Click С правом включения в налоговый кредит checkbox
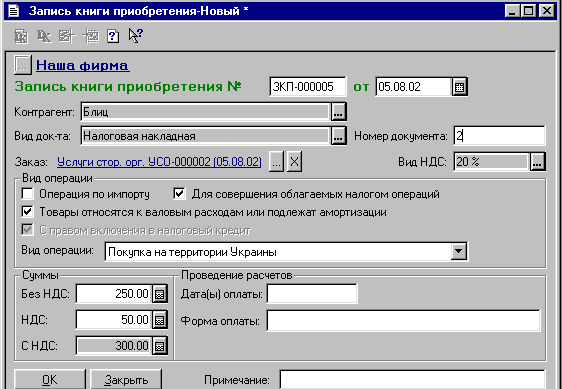Screen dimensions: 562x389 click(27, 230)
